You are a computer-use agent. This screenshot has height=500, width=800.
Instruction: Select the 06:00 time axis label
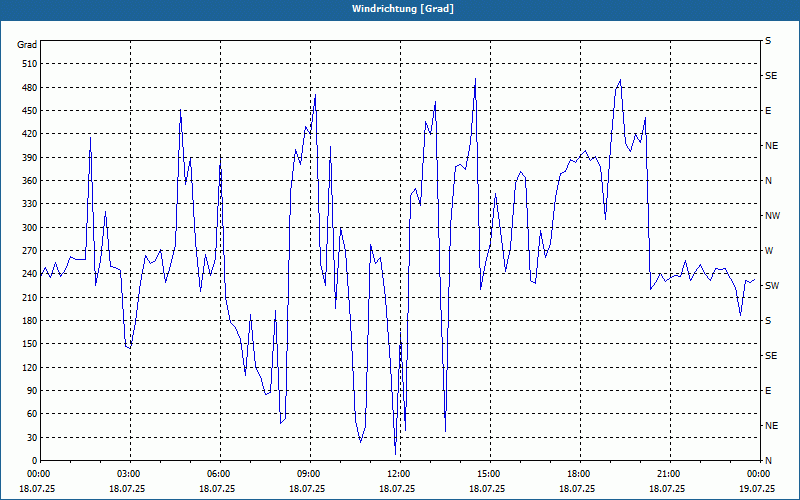coord(217,474)
